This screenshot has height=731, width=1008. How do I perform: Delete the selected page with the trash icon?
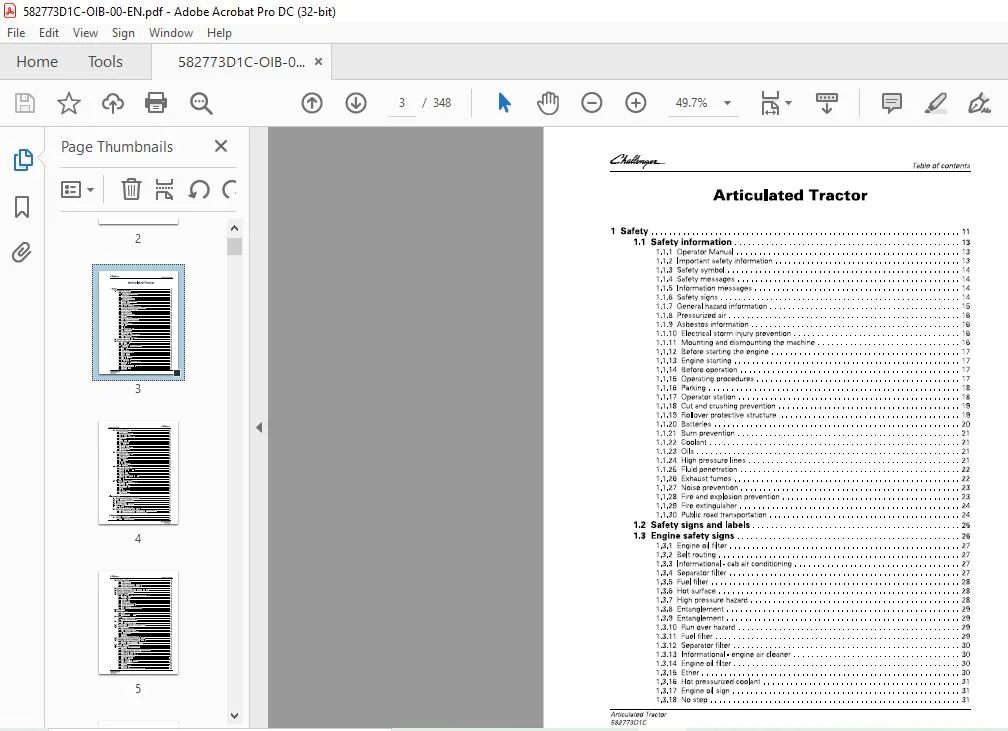[x=131, y=190]
